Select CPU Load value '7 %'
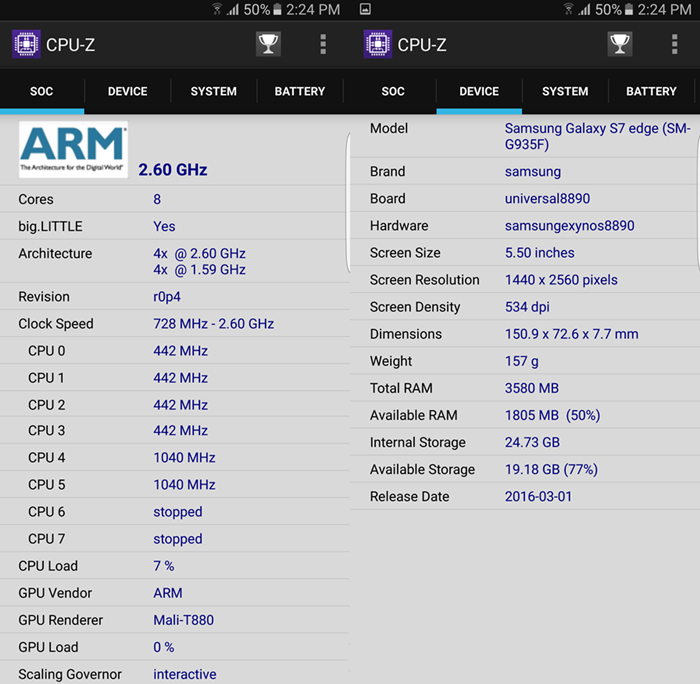700x684 pixels. (x=164, y=566)
